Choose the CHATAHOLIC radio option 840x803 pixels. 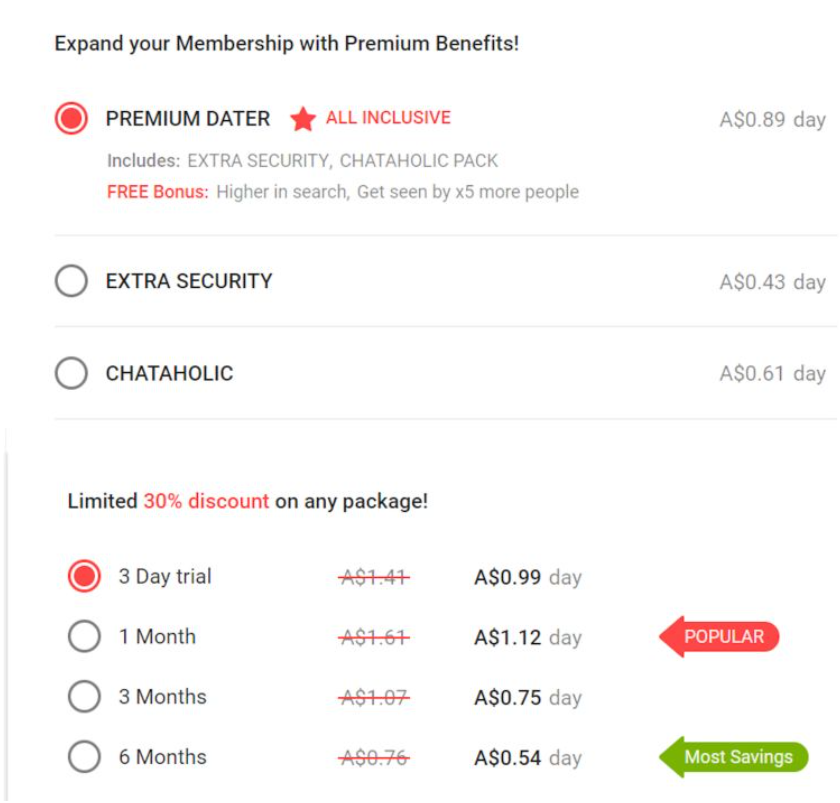click(x=71, y=373)
